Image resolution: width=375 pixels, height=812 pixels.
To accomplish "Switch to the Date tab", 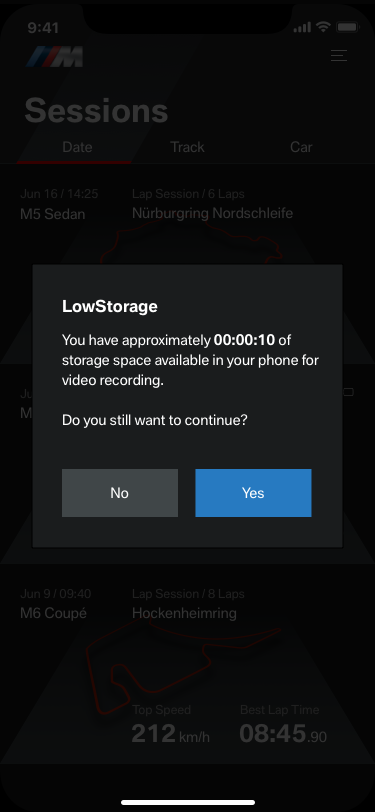I will click(x=77, y=147).
